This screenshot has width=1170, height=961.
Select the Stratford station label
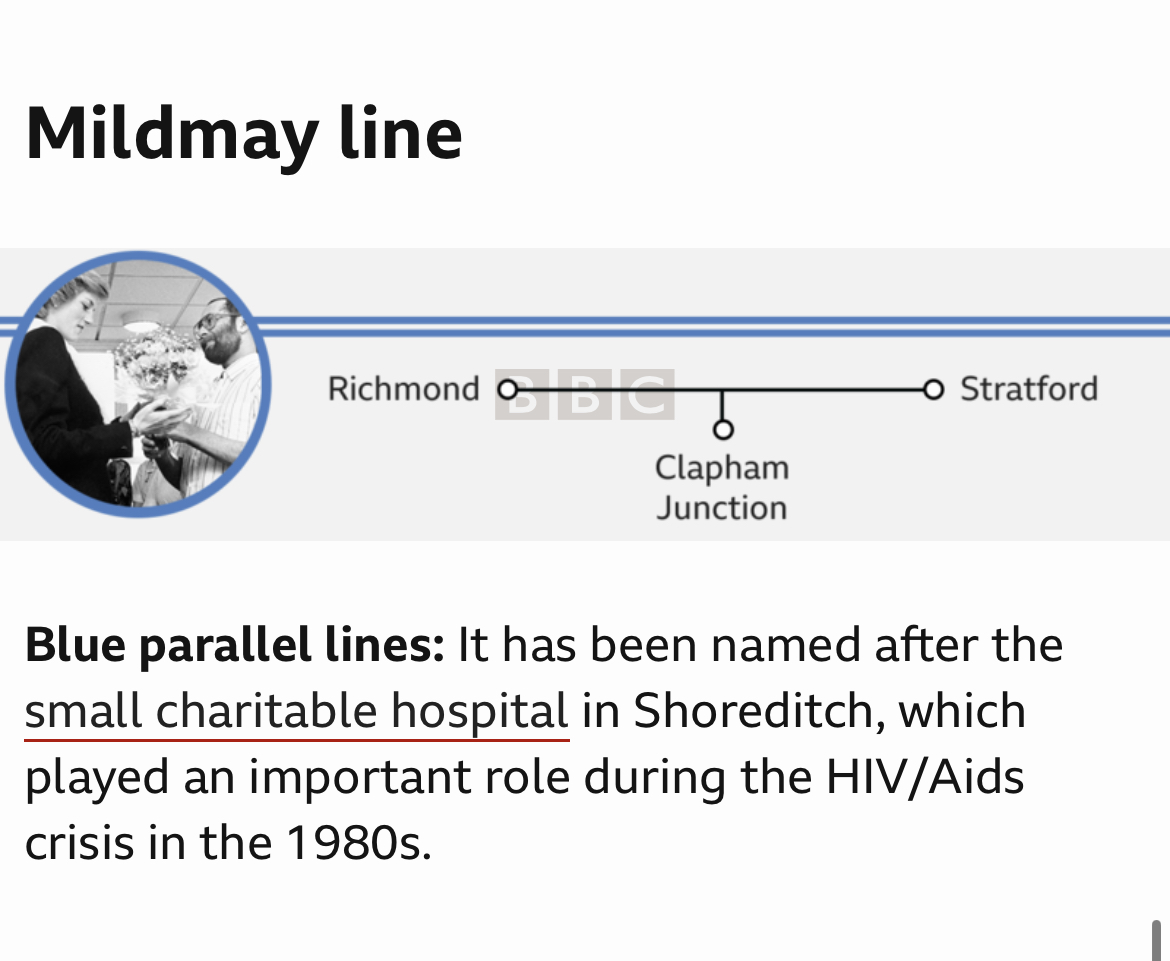(1028, 388)
